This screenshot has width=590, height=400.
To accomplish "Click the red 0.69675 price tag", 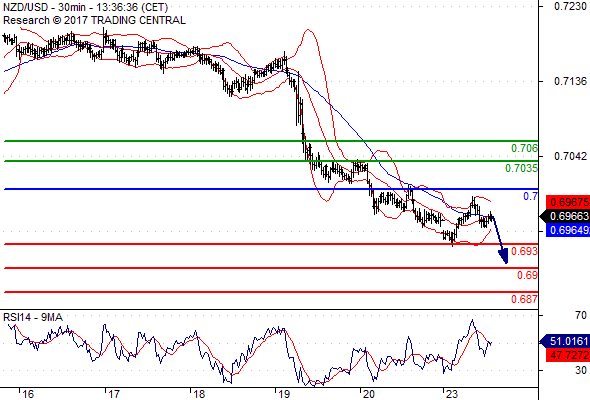I will 568,202.
